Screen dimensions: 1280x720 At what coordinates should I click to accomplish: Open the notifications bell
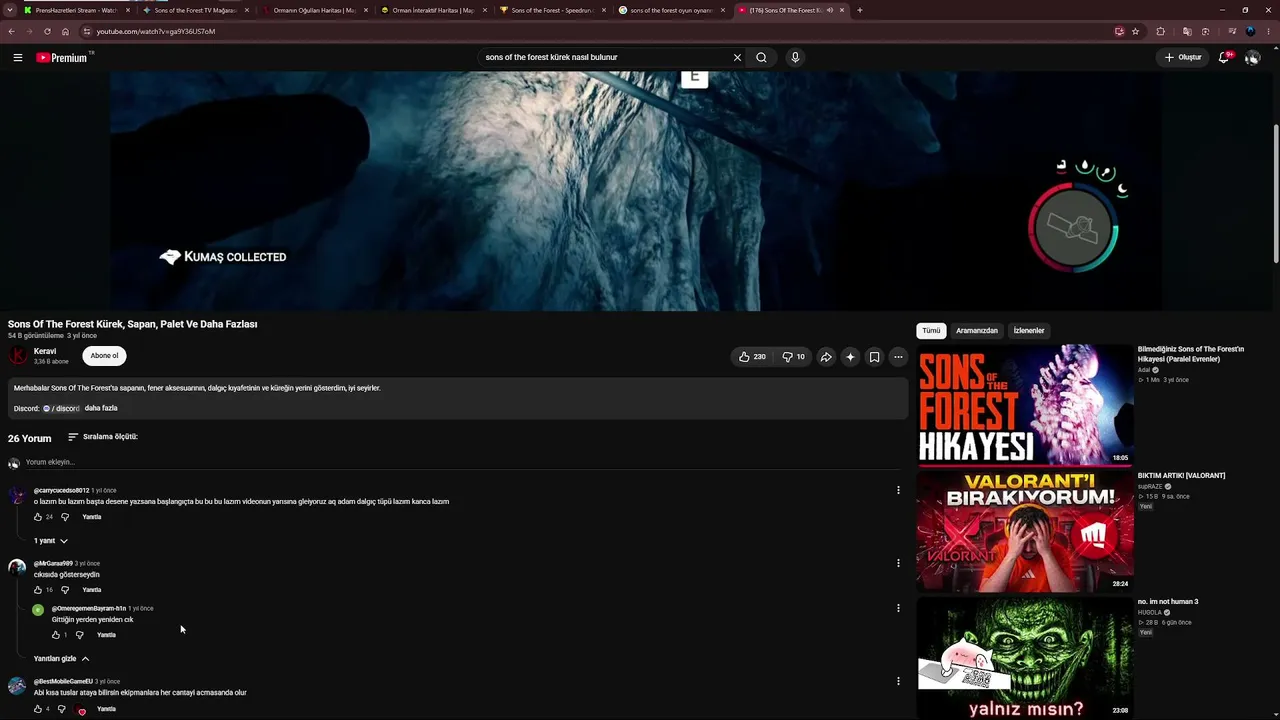pos(1224,57)
